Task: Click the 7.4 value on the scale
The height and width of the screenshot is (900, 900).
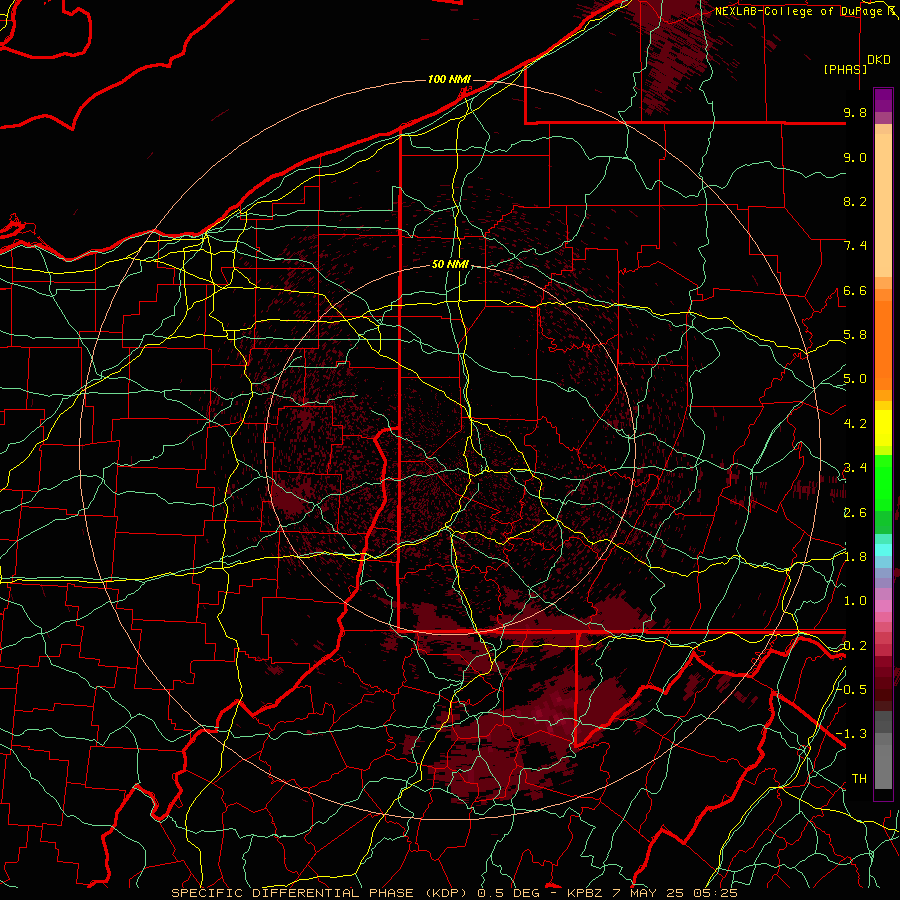Action: [855, 246]
